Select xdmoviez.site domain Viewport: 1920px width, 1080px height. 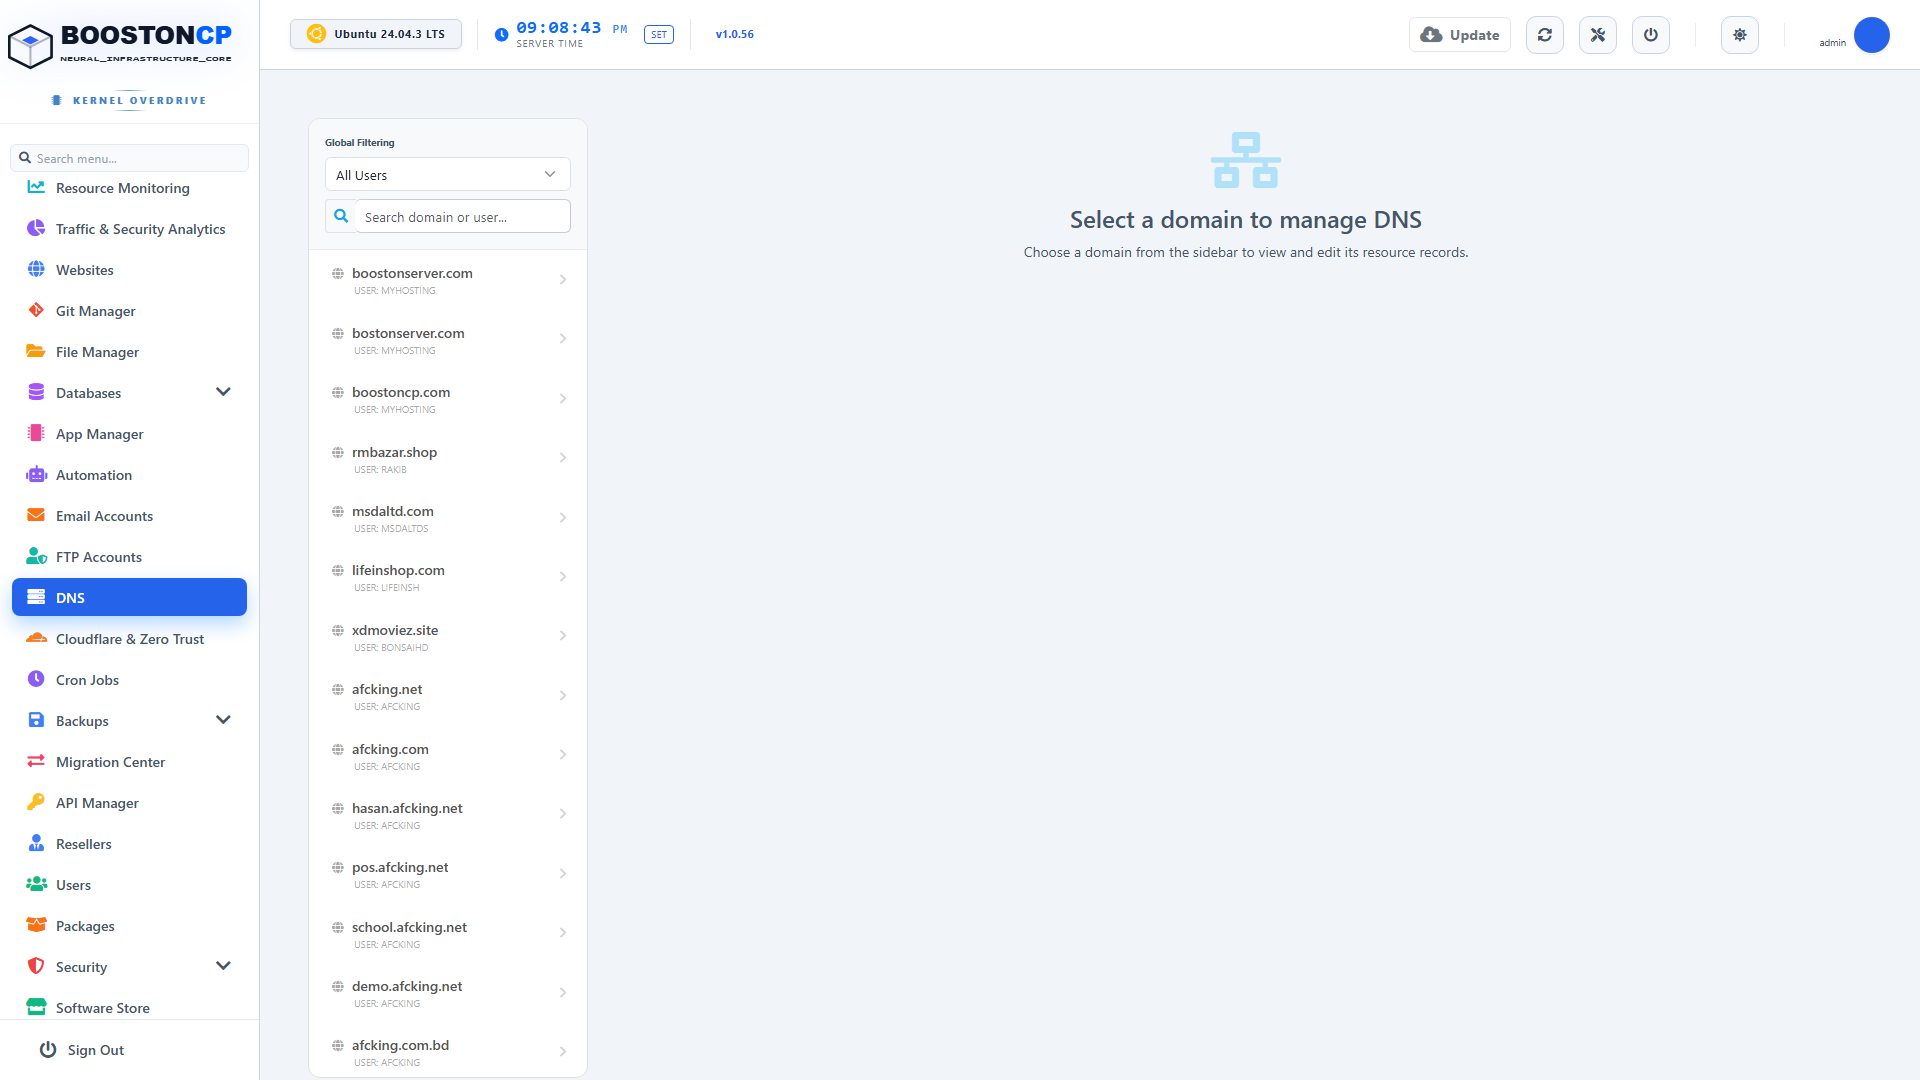tap(448, 637)
